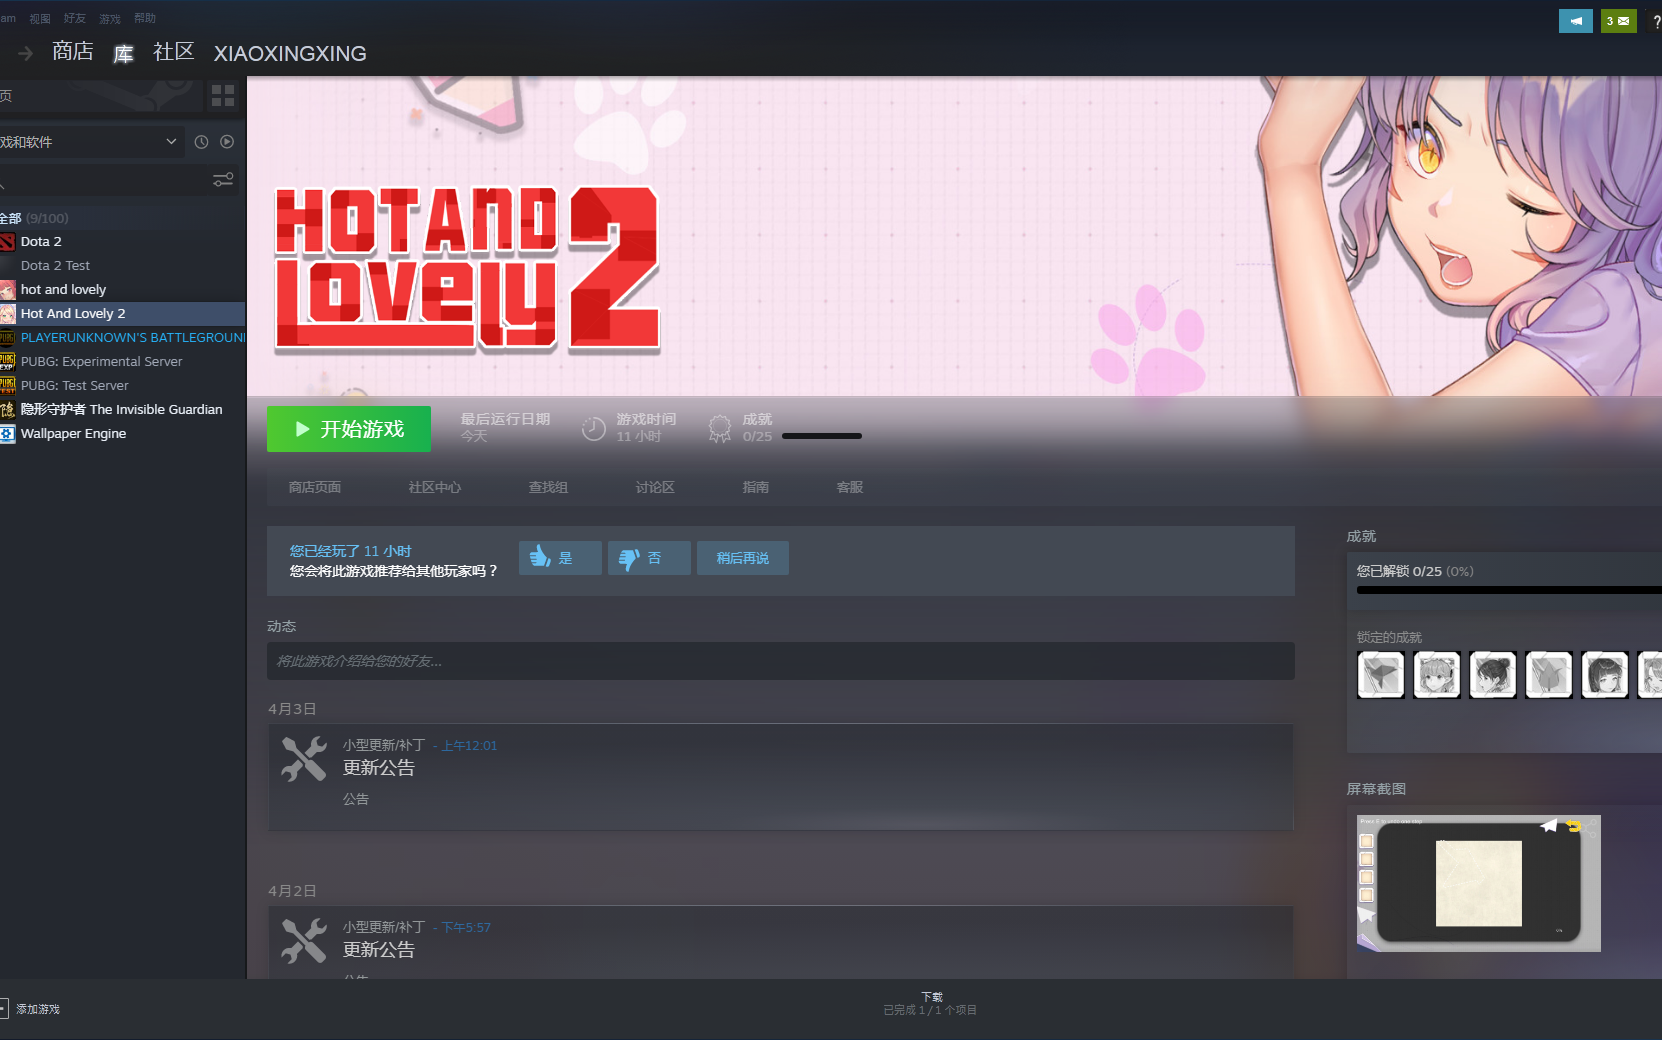Open the '戏和软件' library filter dropdown
Viewport: 1662px width, 1040px height.
click(x=90, y=142)
